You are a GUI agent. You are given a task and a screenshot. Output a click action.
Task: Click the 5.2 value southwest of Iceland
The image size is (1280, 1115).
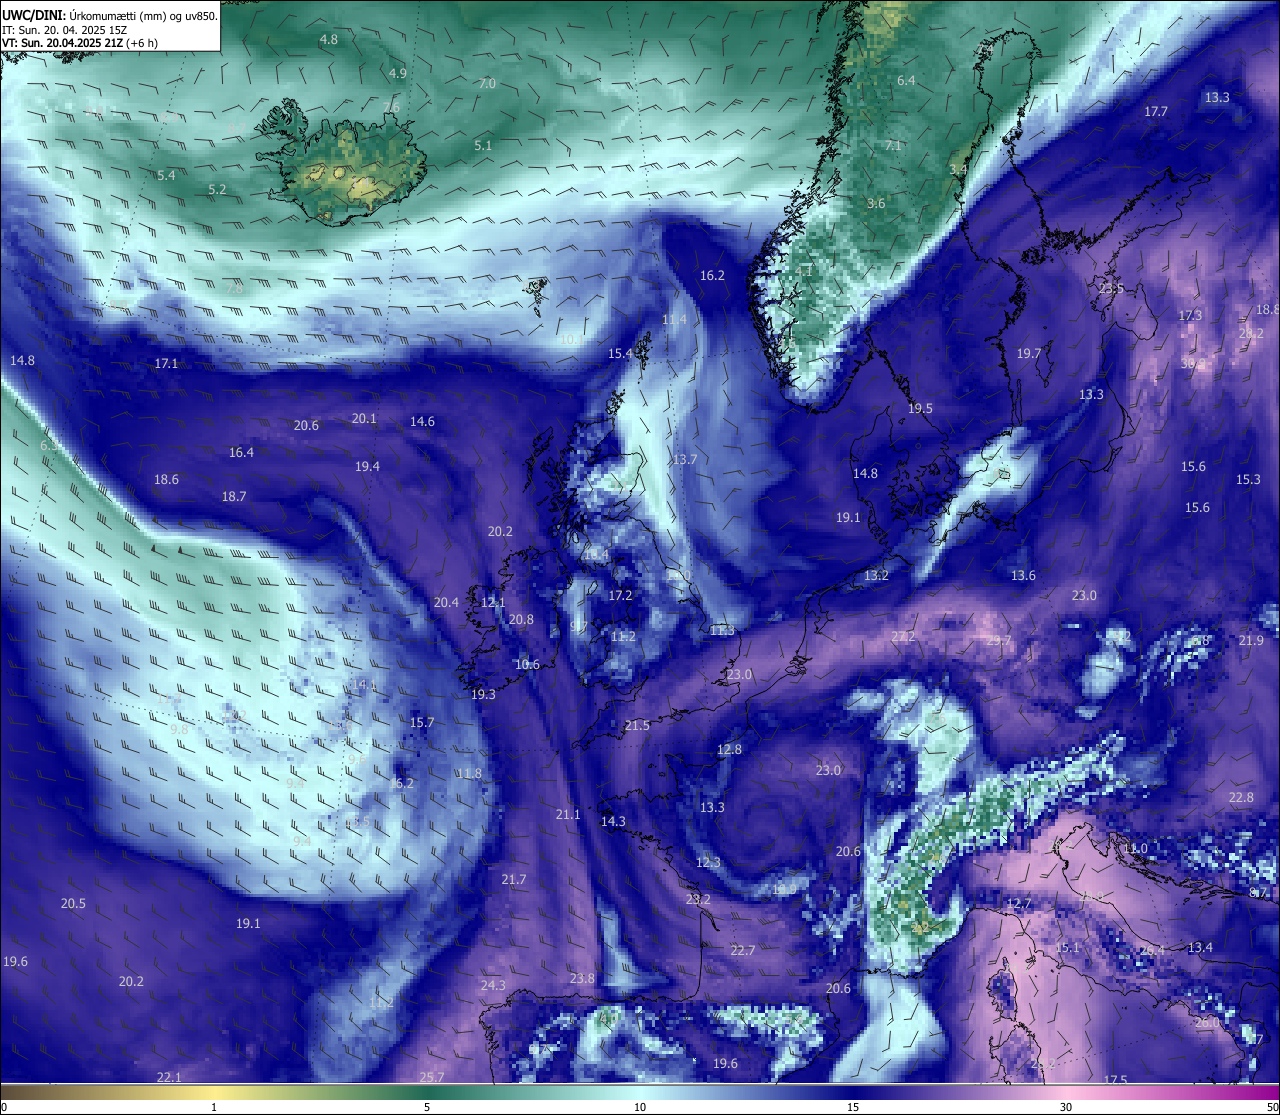point(217,189)
